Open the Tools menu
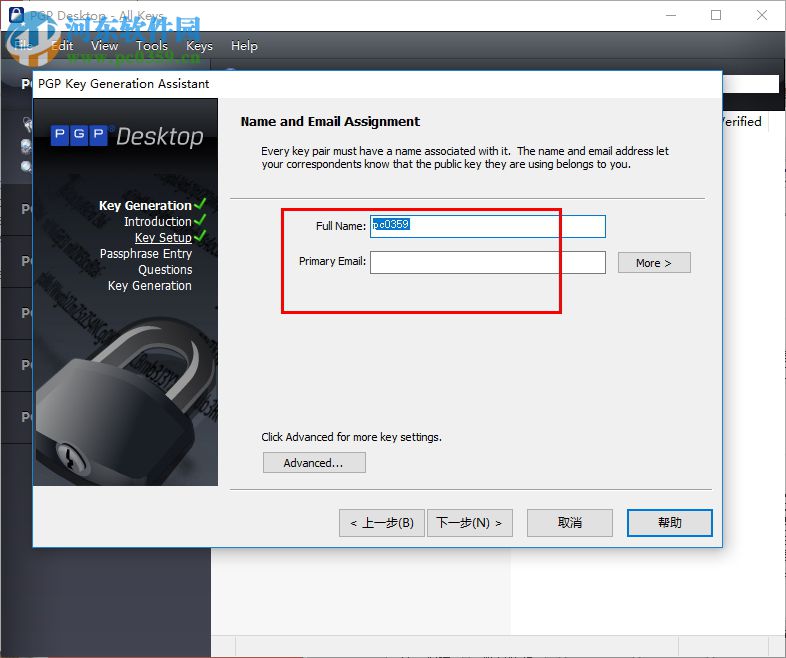This screenshot has height=658, width=786. click(x=152, y=46)
